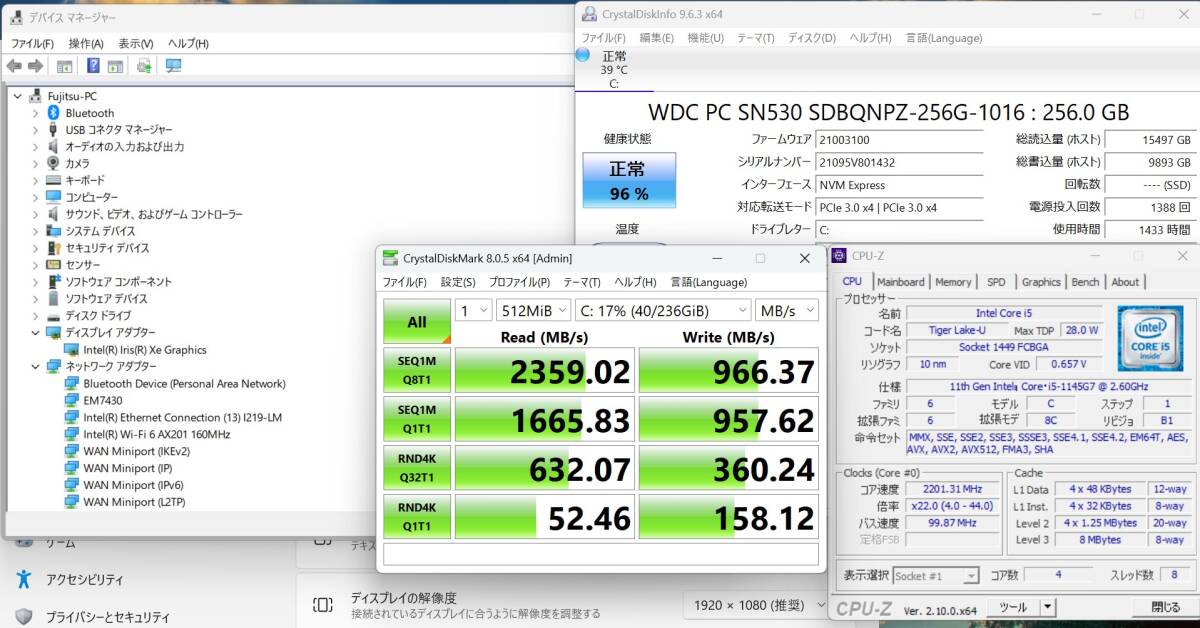Click the Wi-Fi 6 AX201 adapter icon

point(72,434)
